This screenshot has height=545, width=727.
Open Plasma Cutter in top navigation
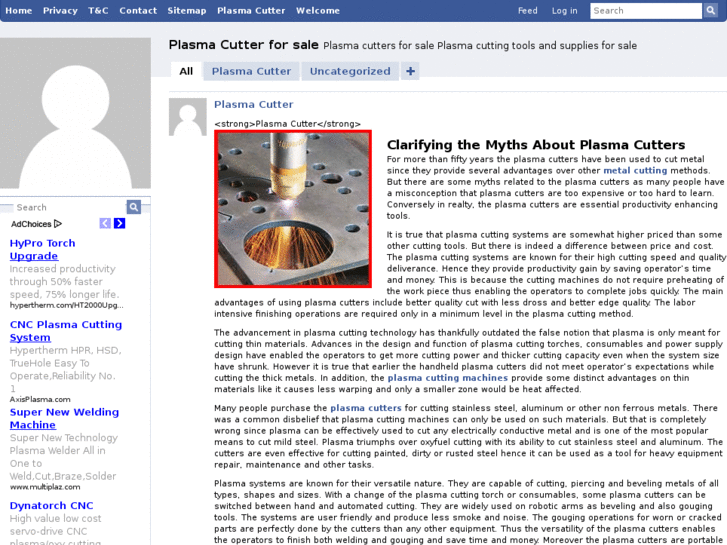(x=251, y=10)
